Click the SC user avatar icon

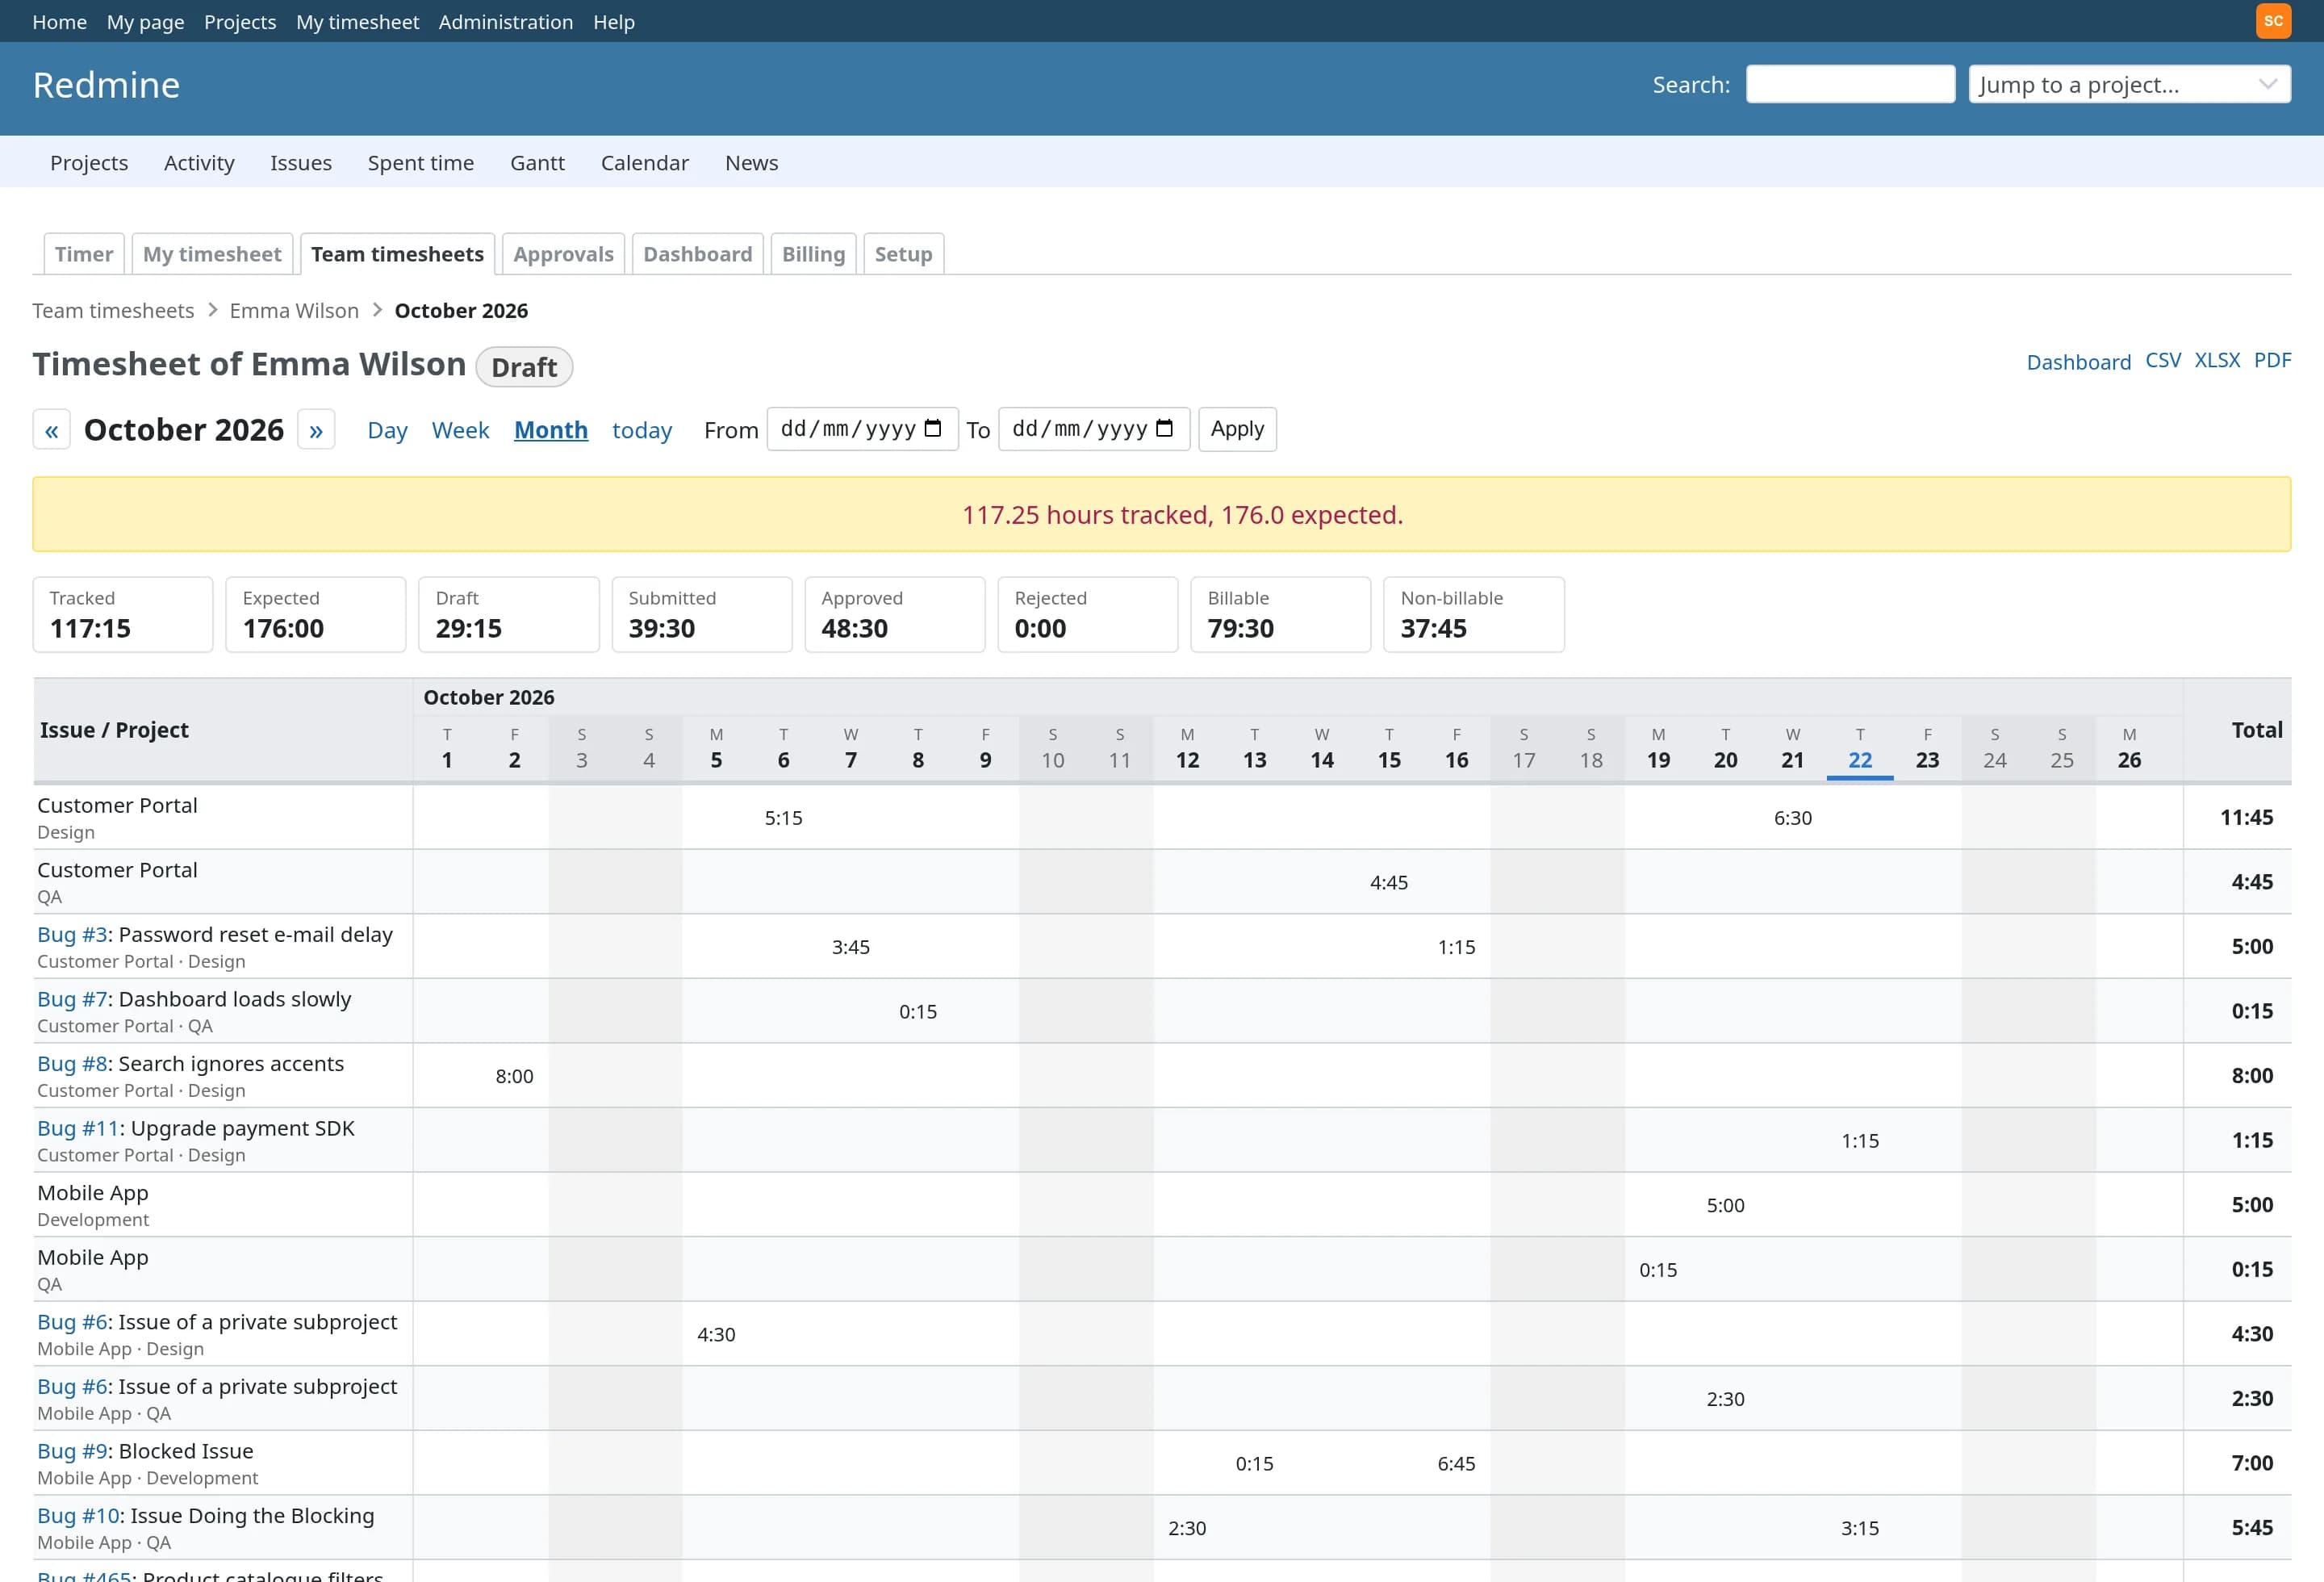[2273, 21]
